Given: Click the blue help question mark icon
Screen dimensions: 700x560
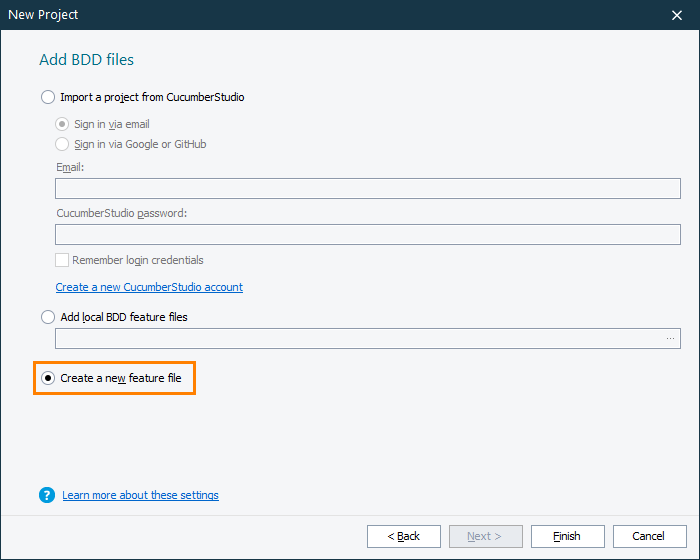Looking at the screenshot, I should (47, 495).
